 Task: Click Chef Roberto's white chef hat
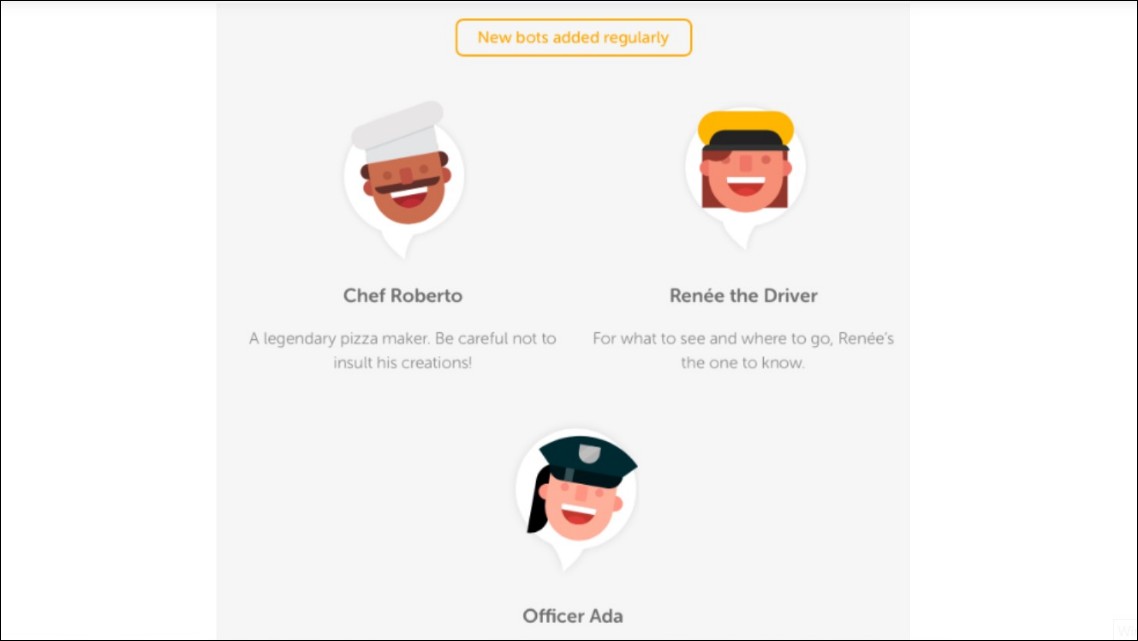click(x=398, y=132)
